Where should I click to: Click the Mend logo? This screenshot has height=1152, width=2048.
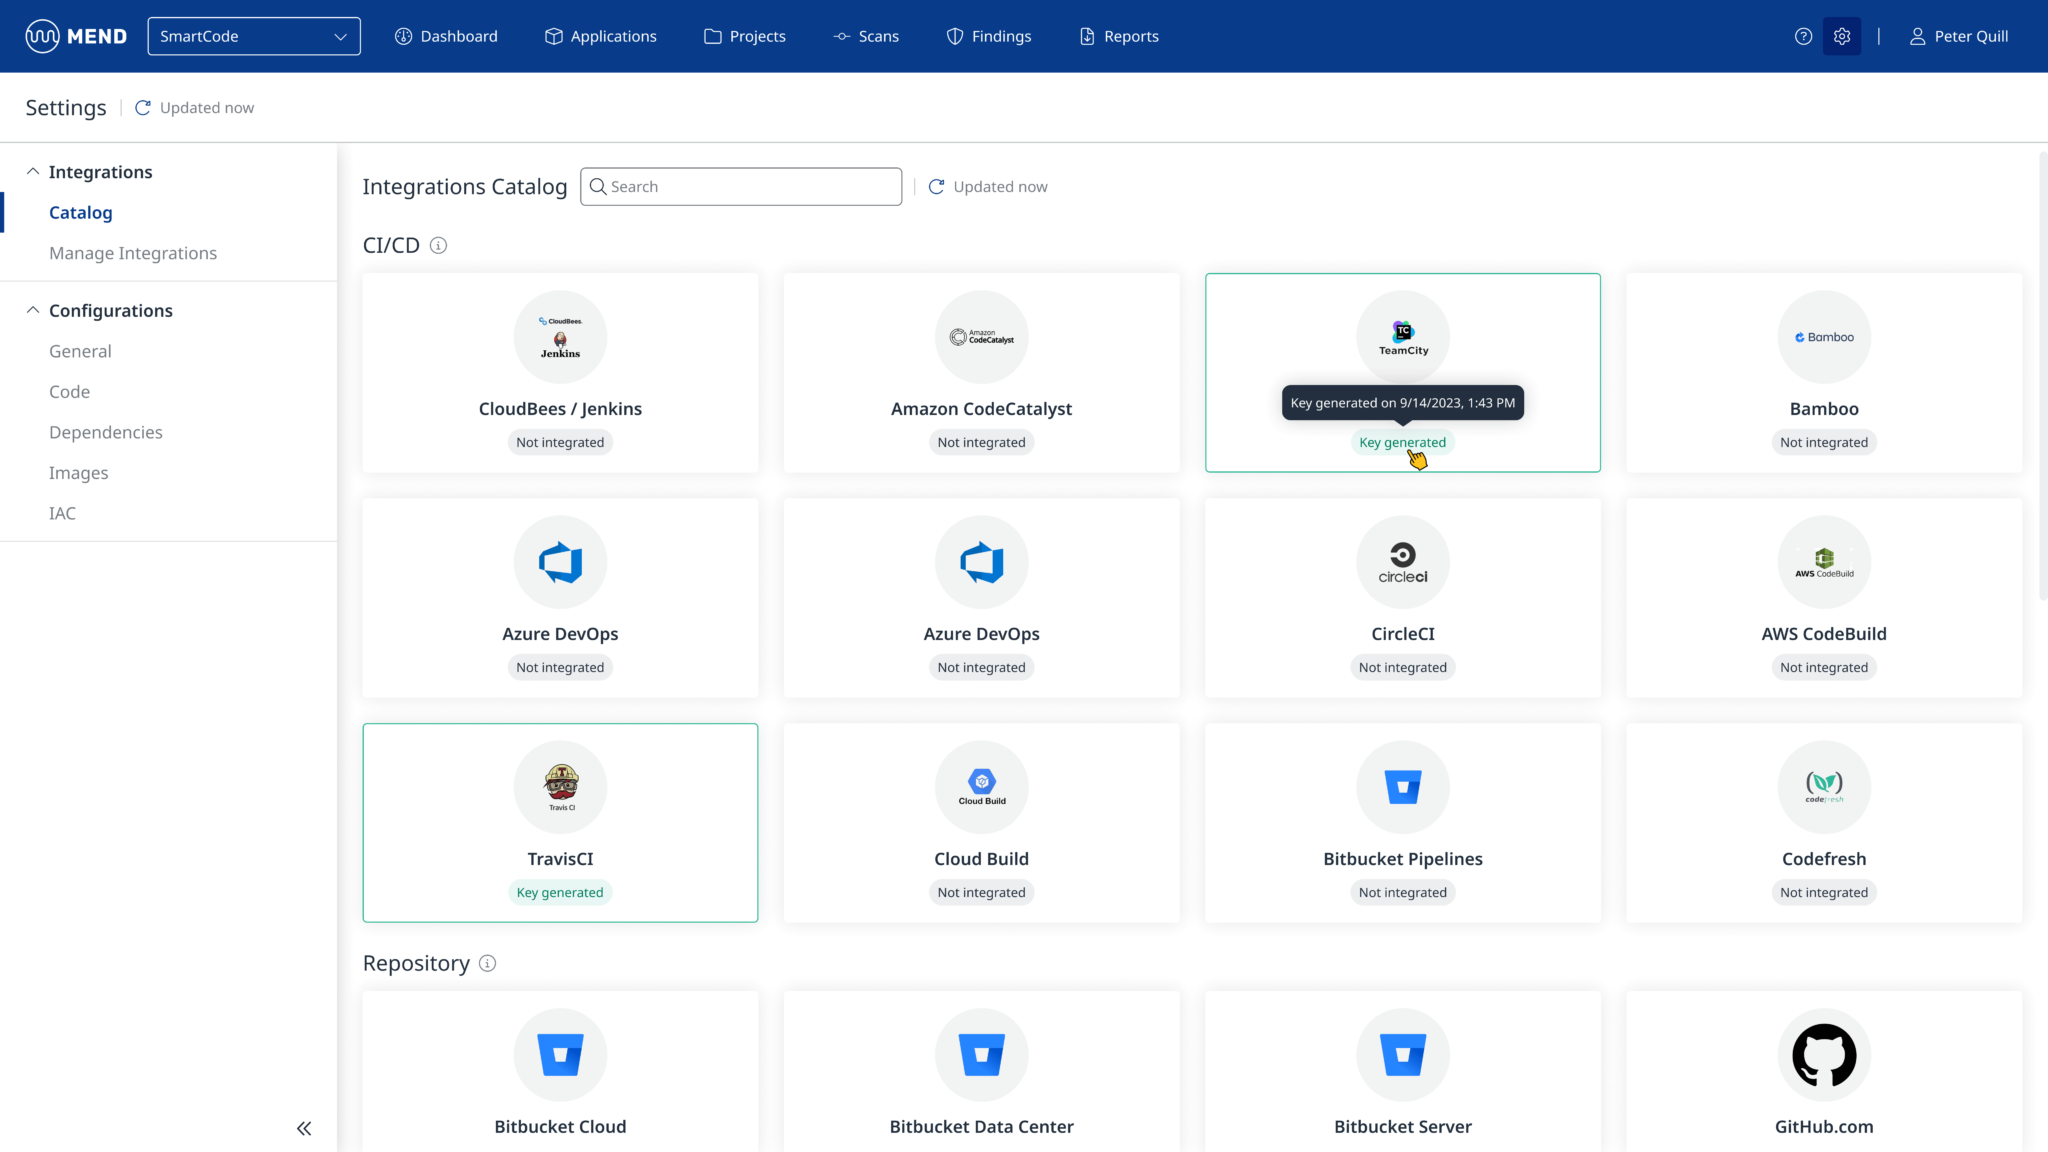[x=76, y=36]
